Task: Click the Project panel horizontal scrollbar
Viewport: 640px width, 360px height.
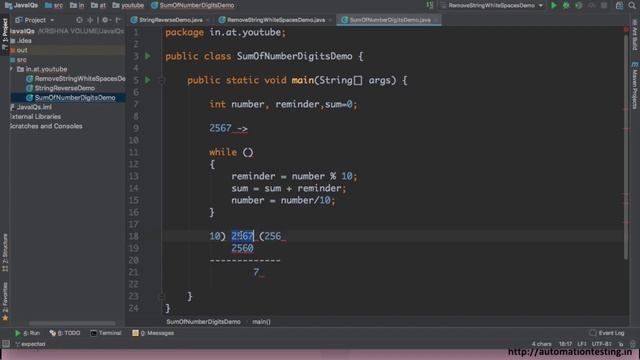Action: [72, 323]
